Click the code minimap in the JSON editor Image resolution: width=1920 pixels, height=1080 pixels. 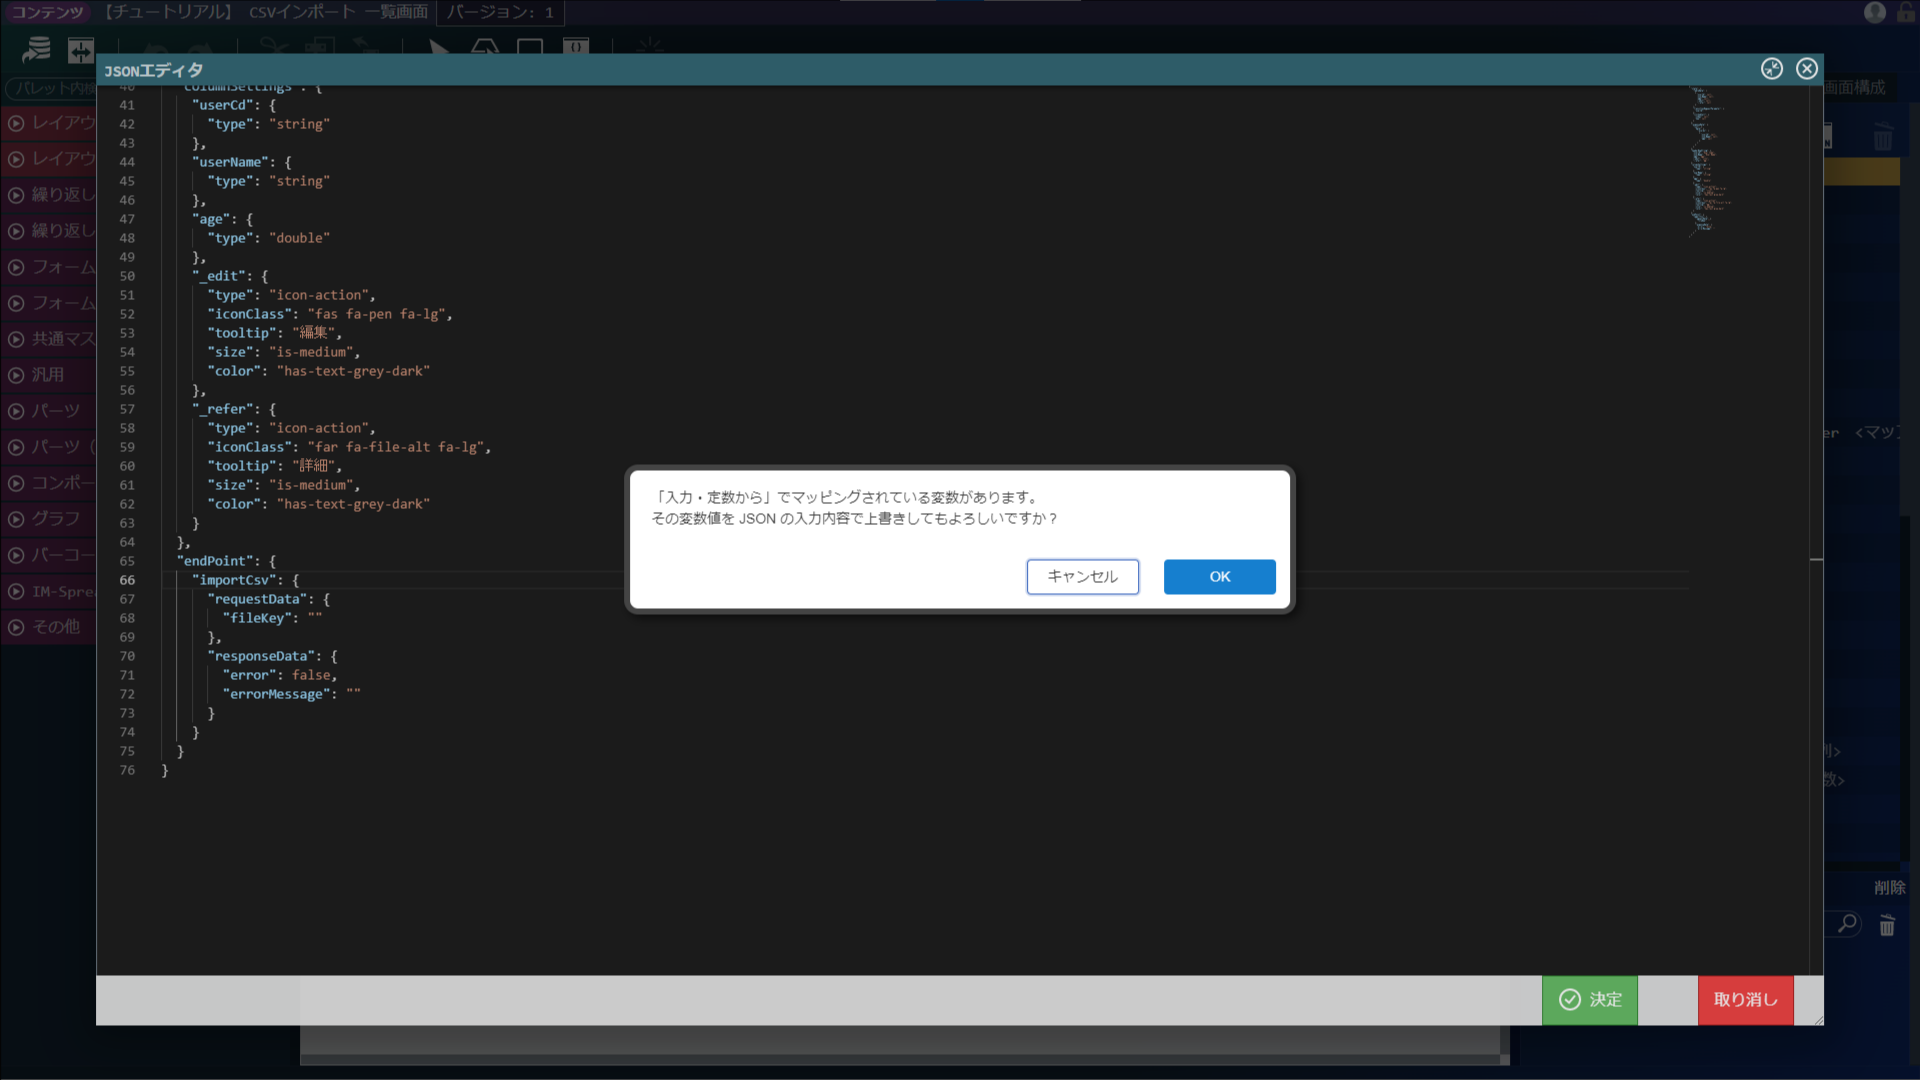click(1710, 160)
